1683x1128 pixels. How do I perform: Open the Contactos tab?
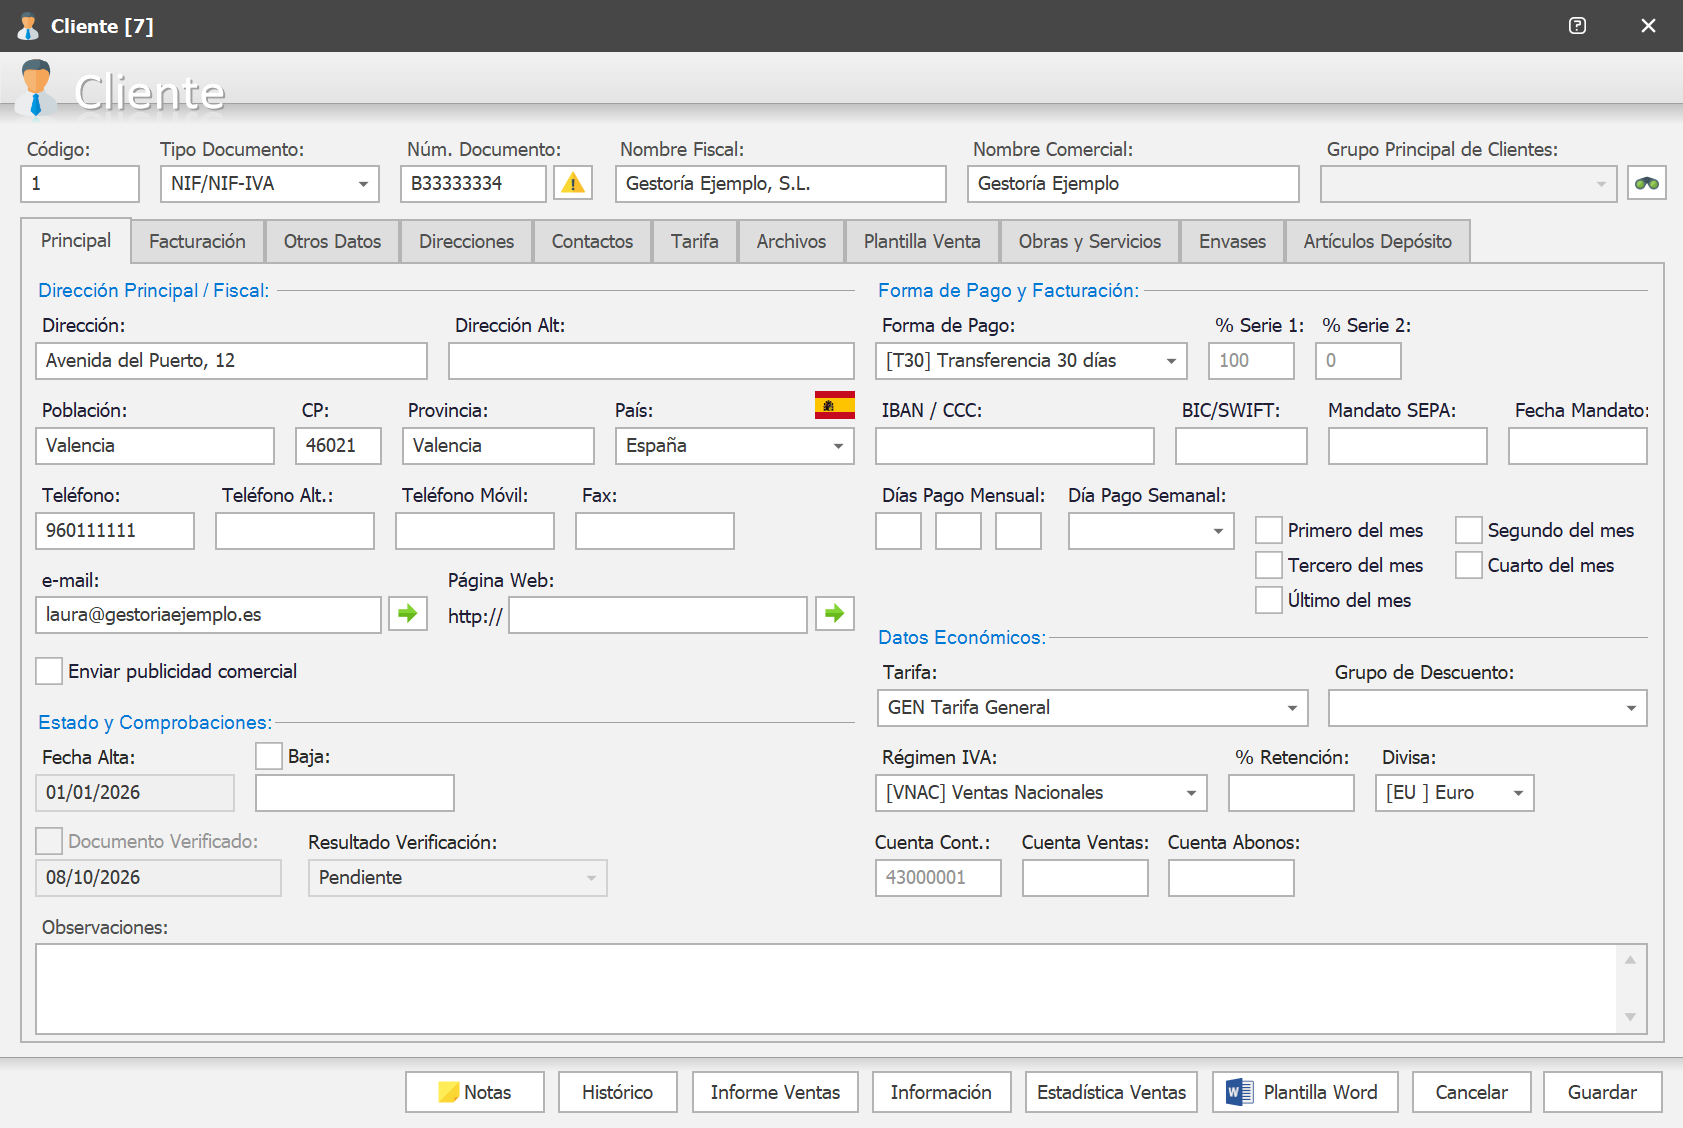pyautogui.click(x=592, y=241)
